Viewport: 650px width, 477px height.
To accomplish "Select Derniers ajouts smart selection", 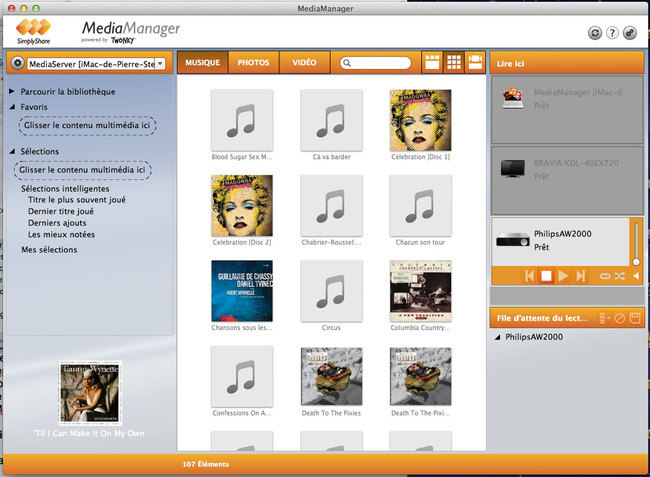I will click(57, 223).
